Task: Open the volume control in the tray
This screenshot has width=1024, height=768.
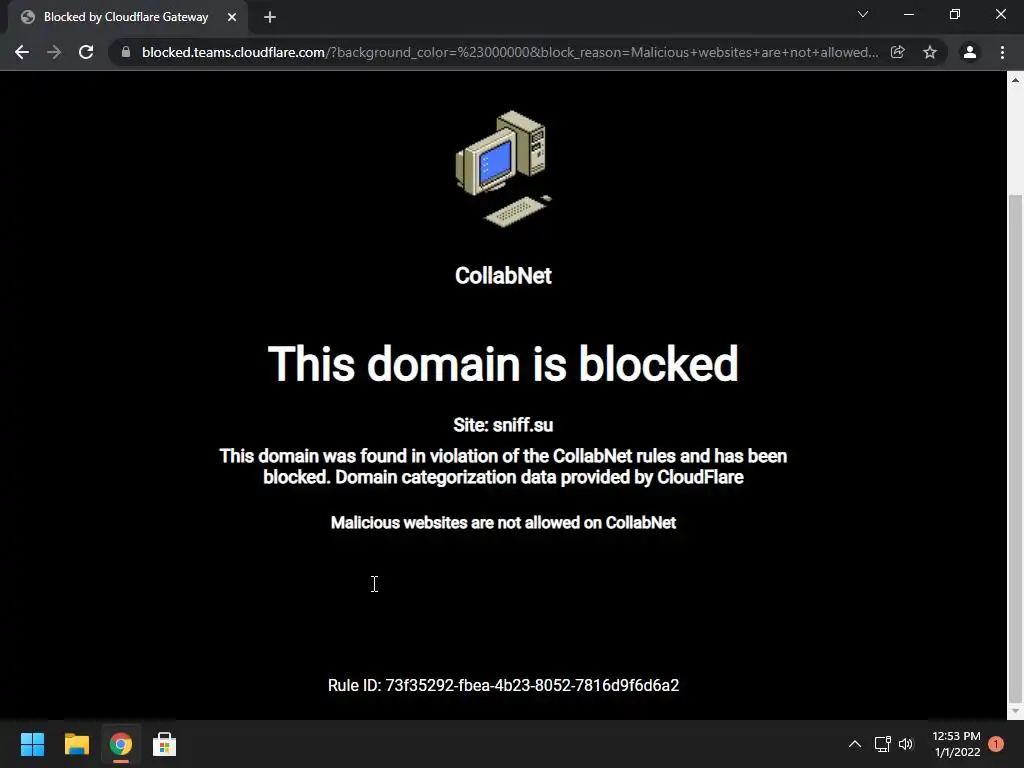Action: 906,744
